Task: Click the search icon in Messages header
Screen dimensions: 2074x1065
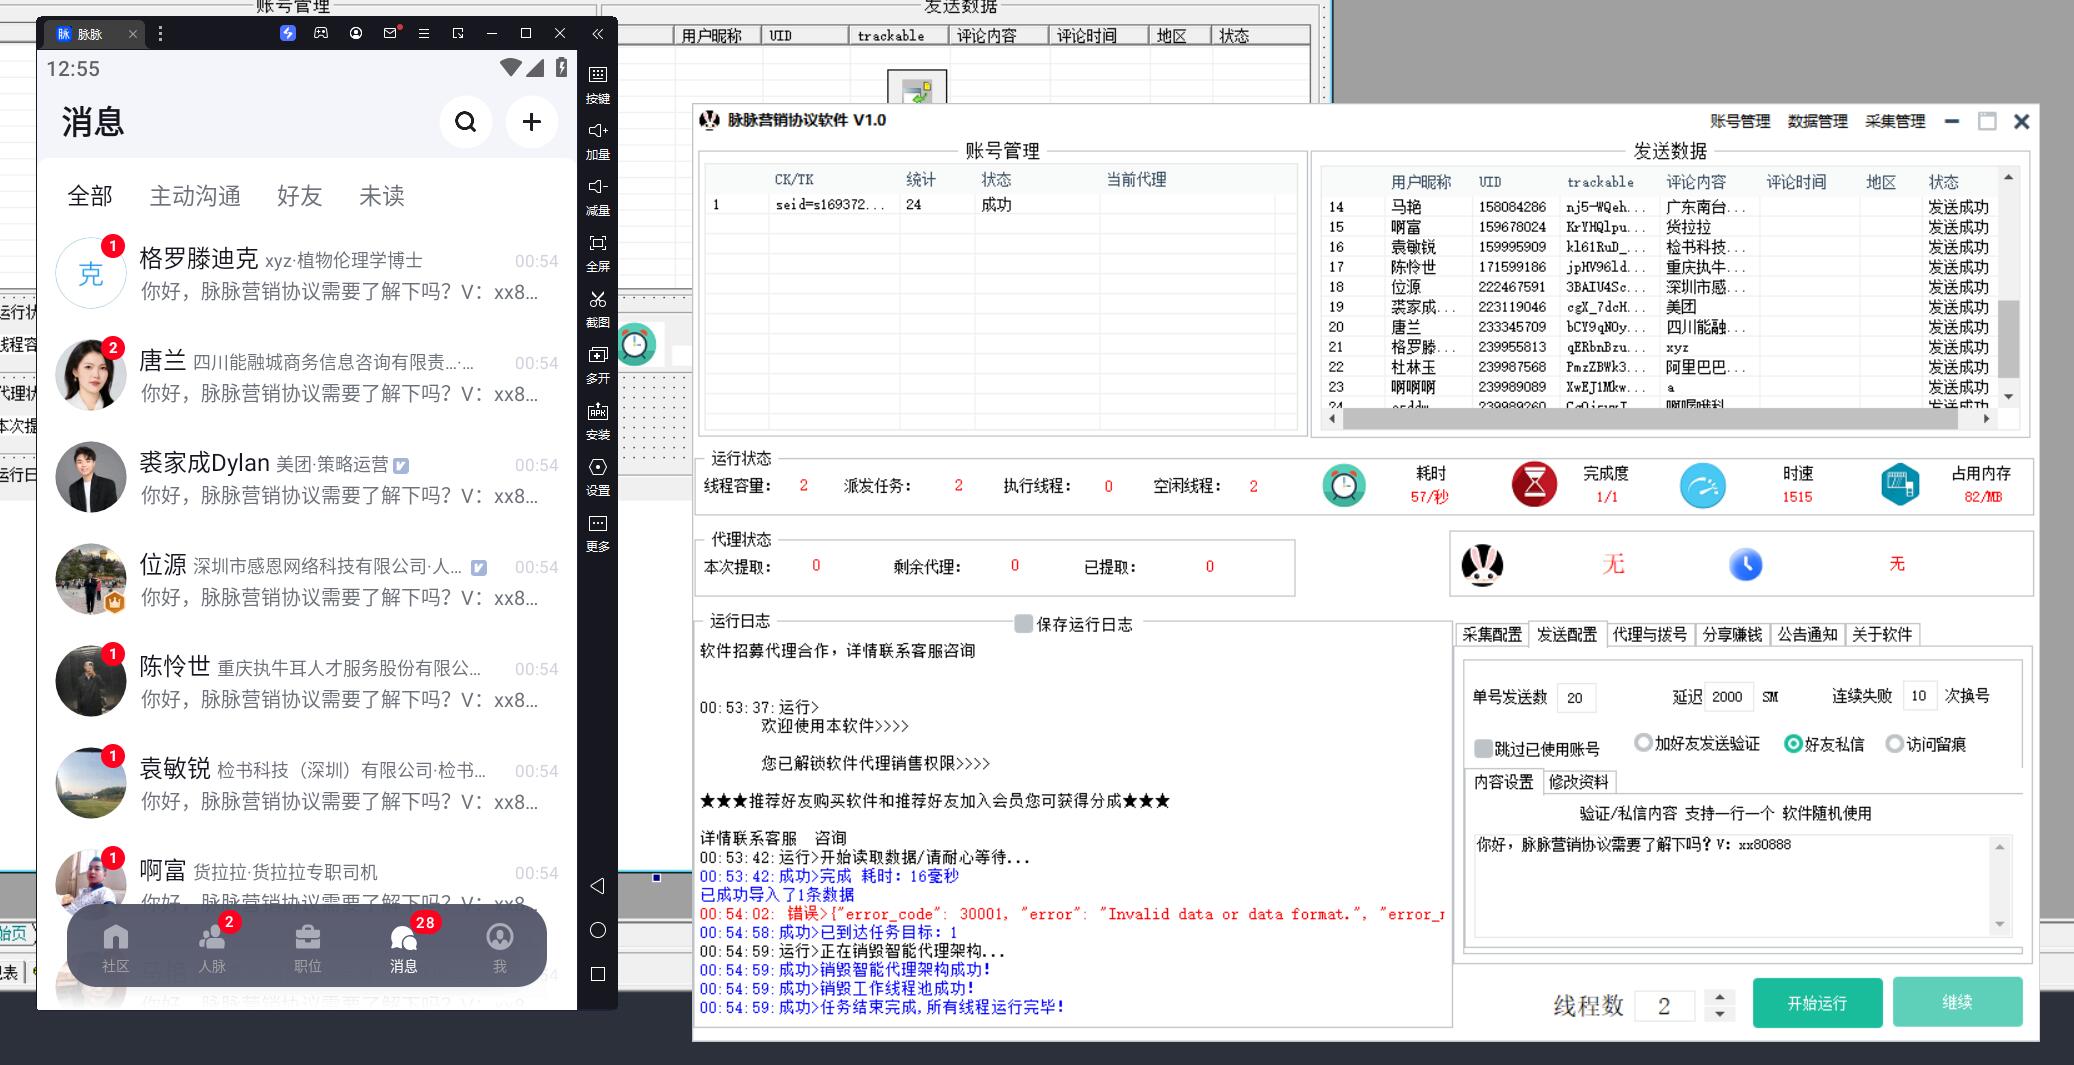Action: point(465,122)
